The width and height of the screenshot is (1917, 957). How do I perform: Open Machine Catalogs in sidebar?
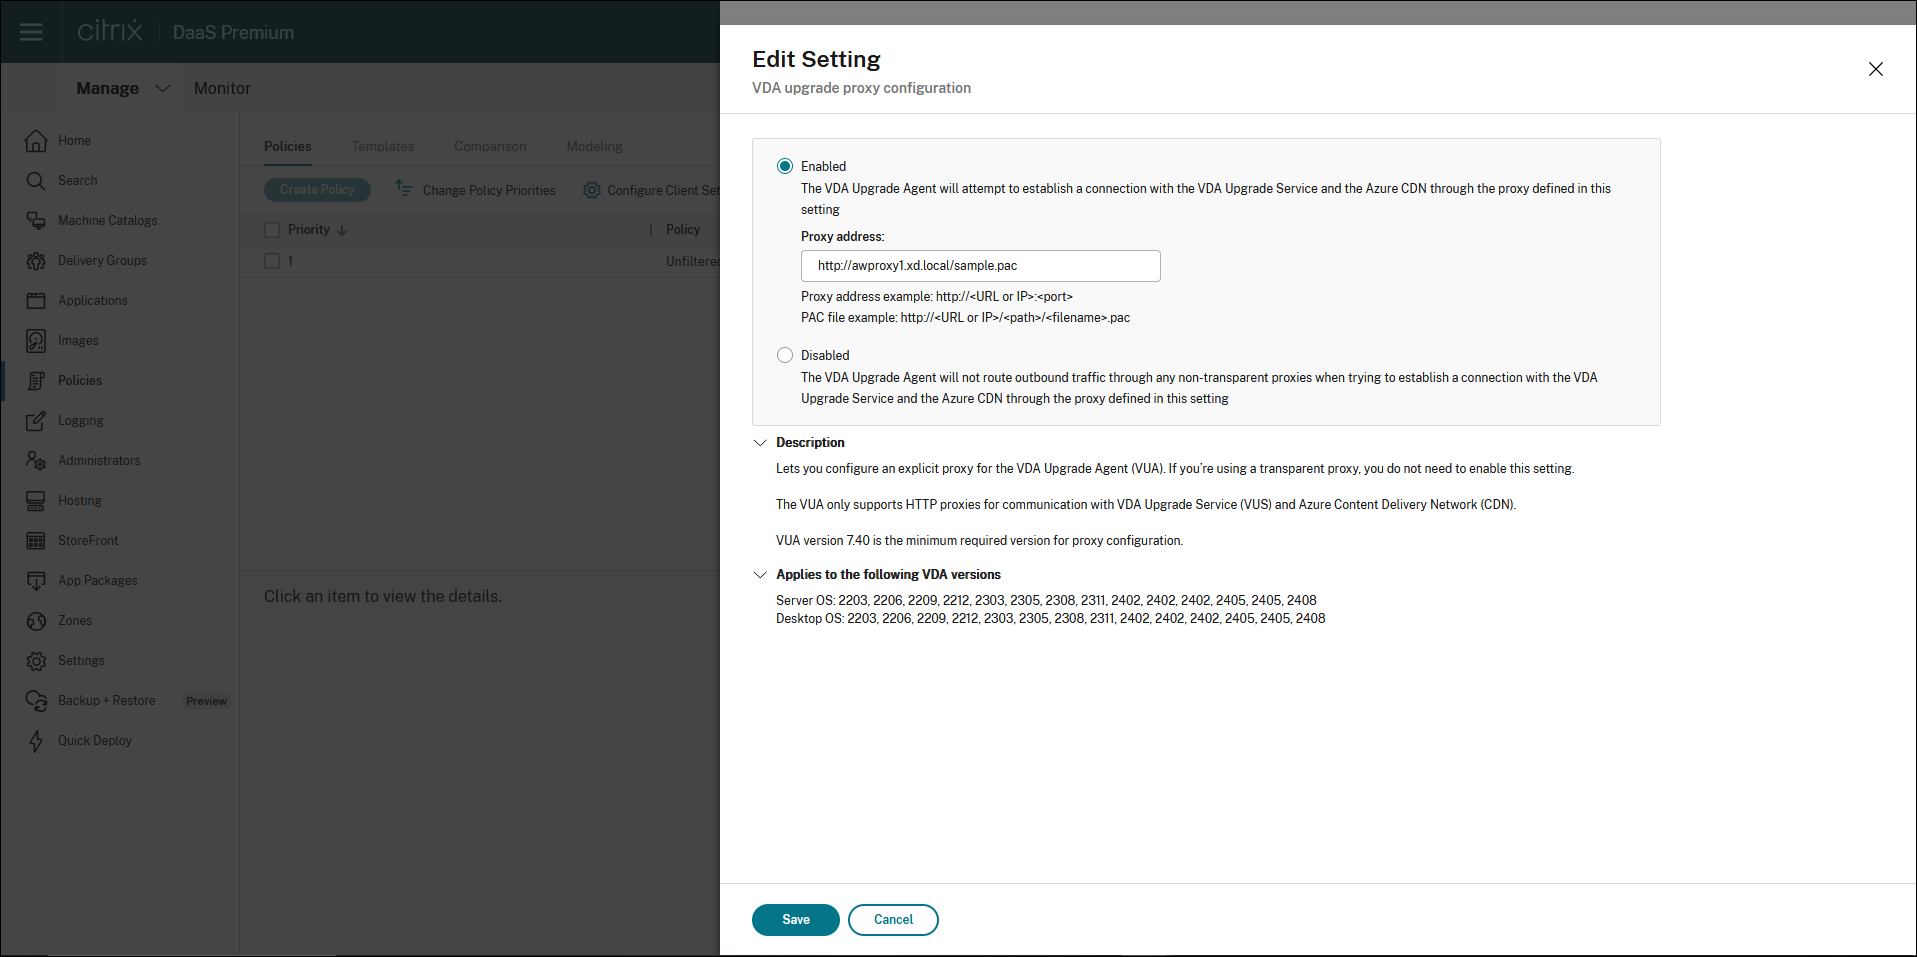pyautogui.click(x=108, y=221)
